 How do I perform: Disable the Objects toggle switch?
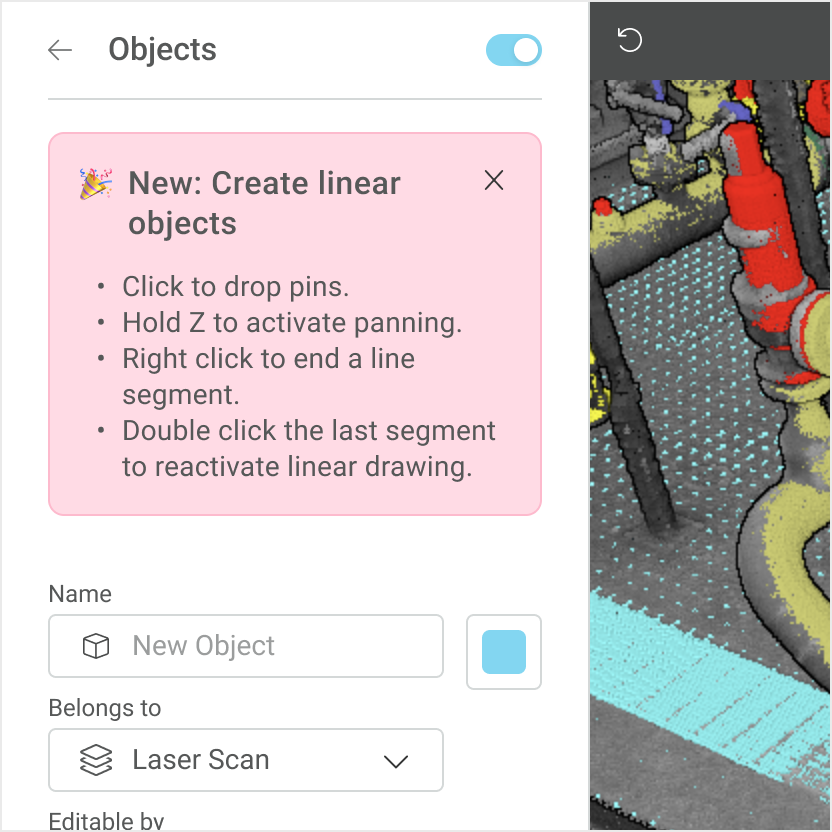point(513,49)
